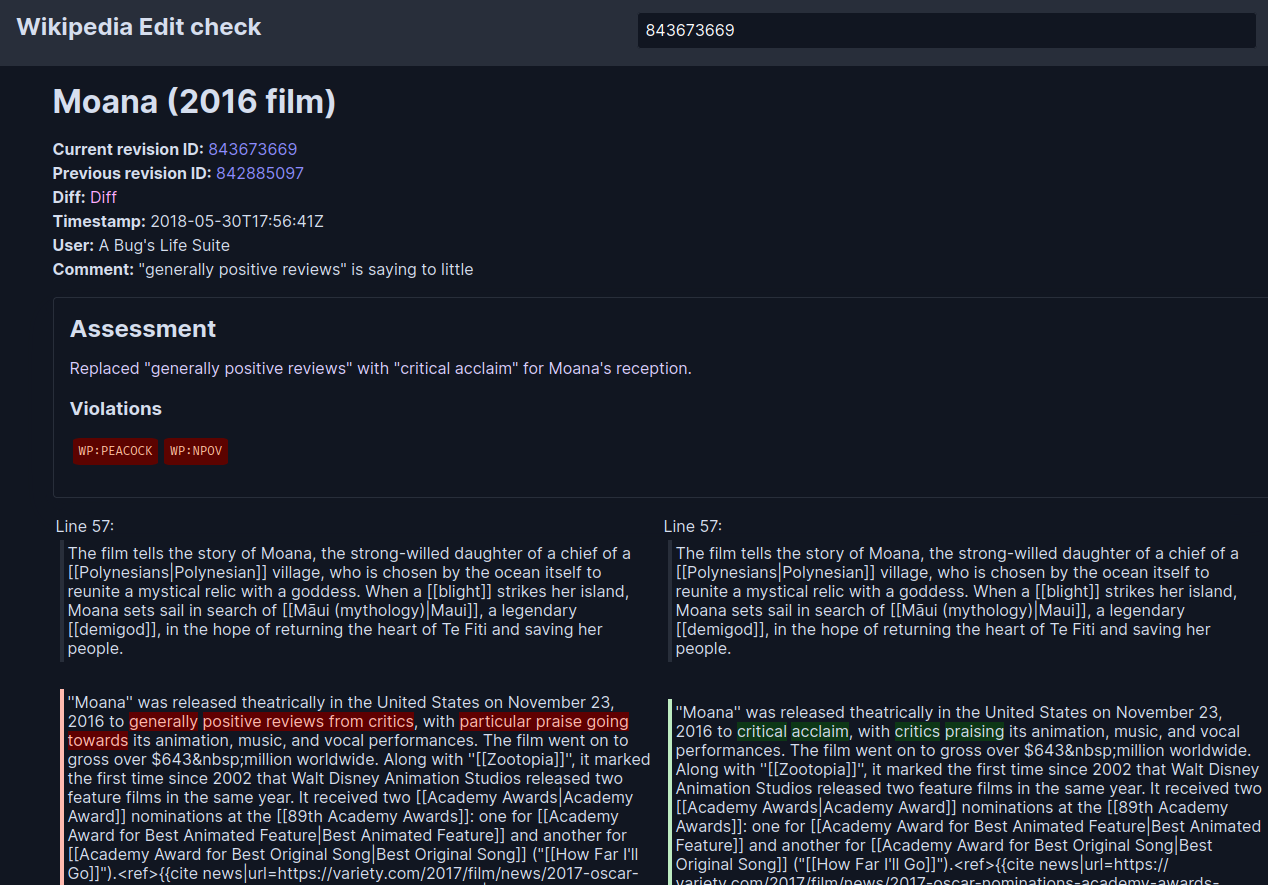Select the timestamp 2018-05-30T17:56:41Z
This screenshot has height=885, width=1268.
point(237,221)
